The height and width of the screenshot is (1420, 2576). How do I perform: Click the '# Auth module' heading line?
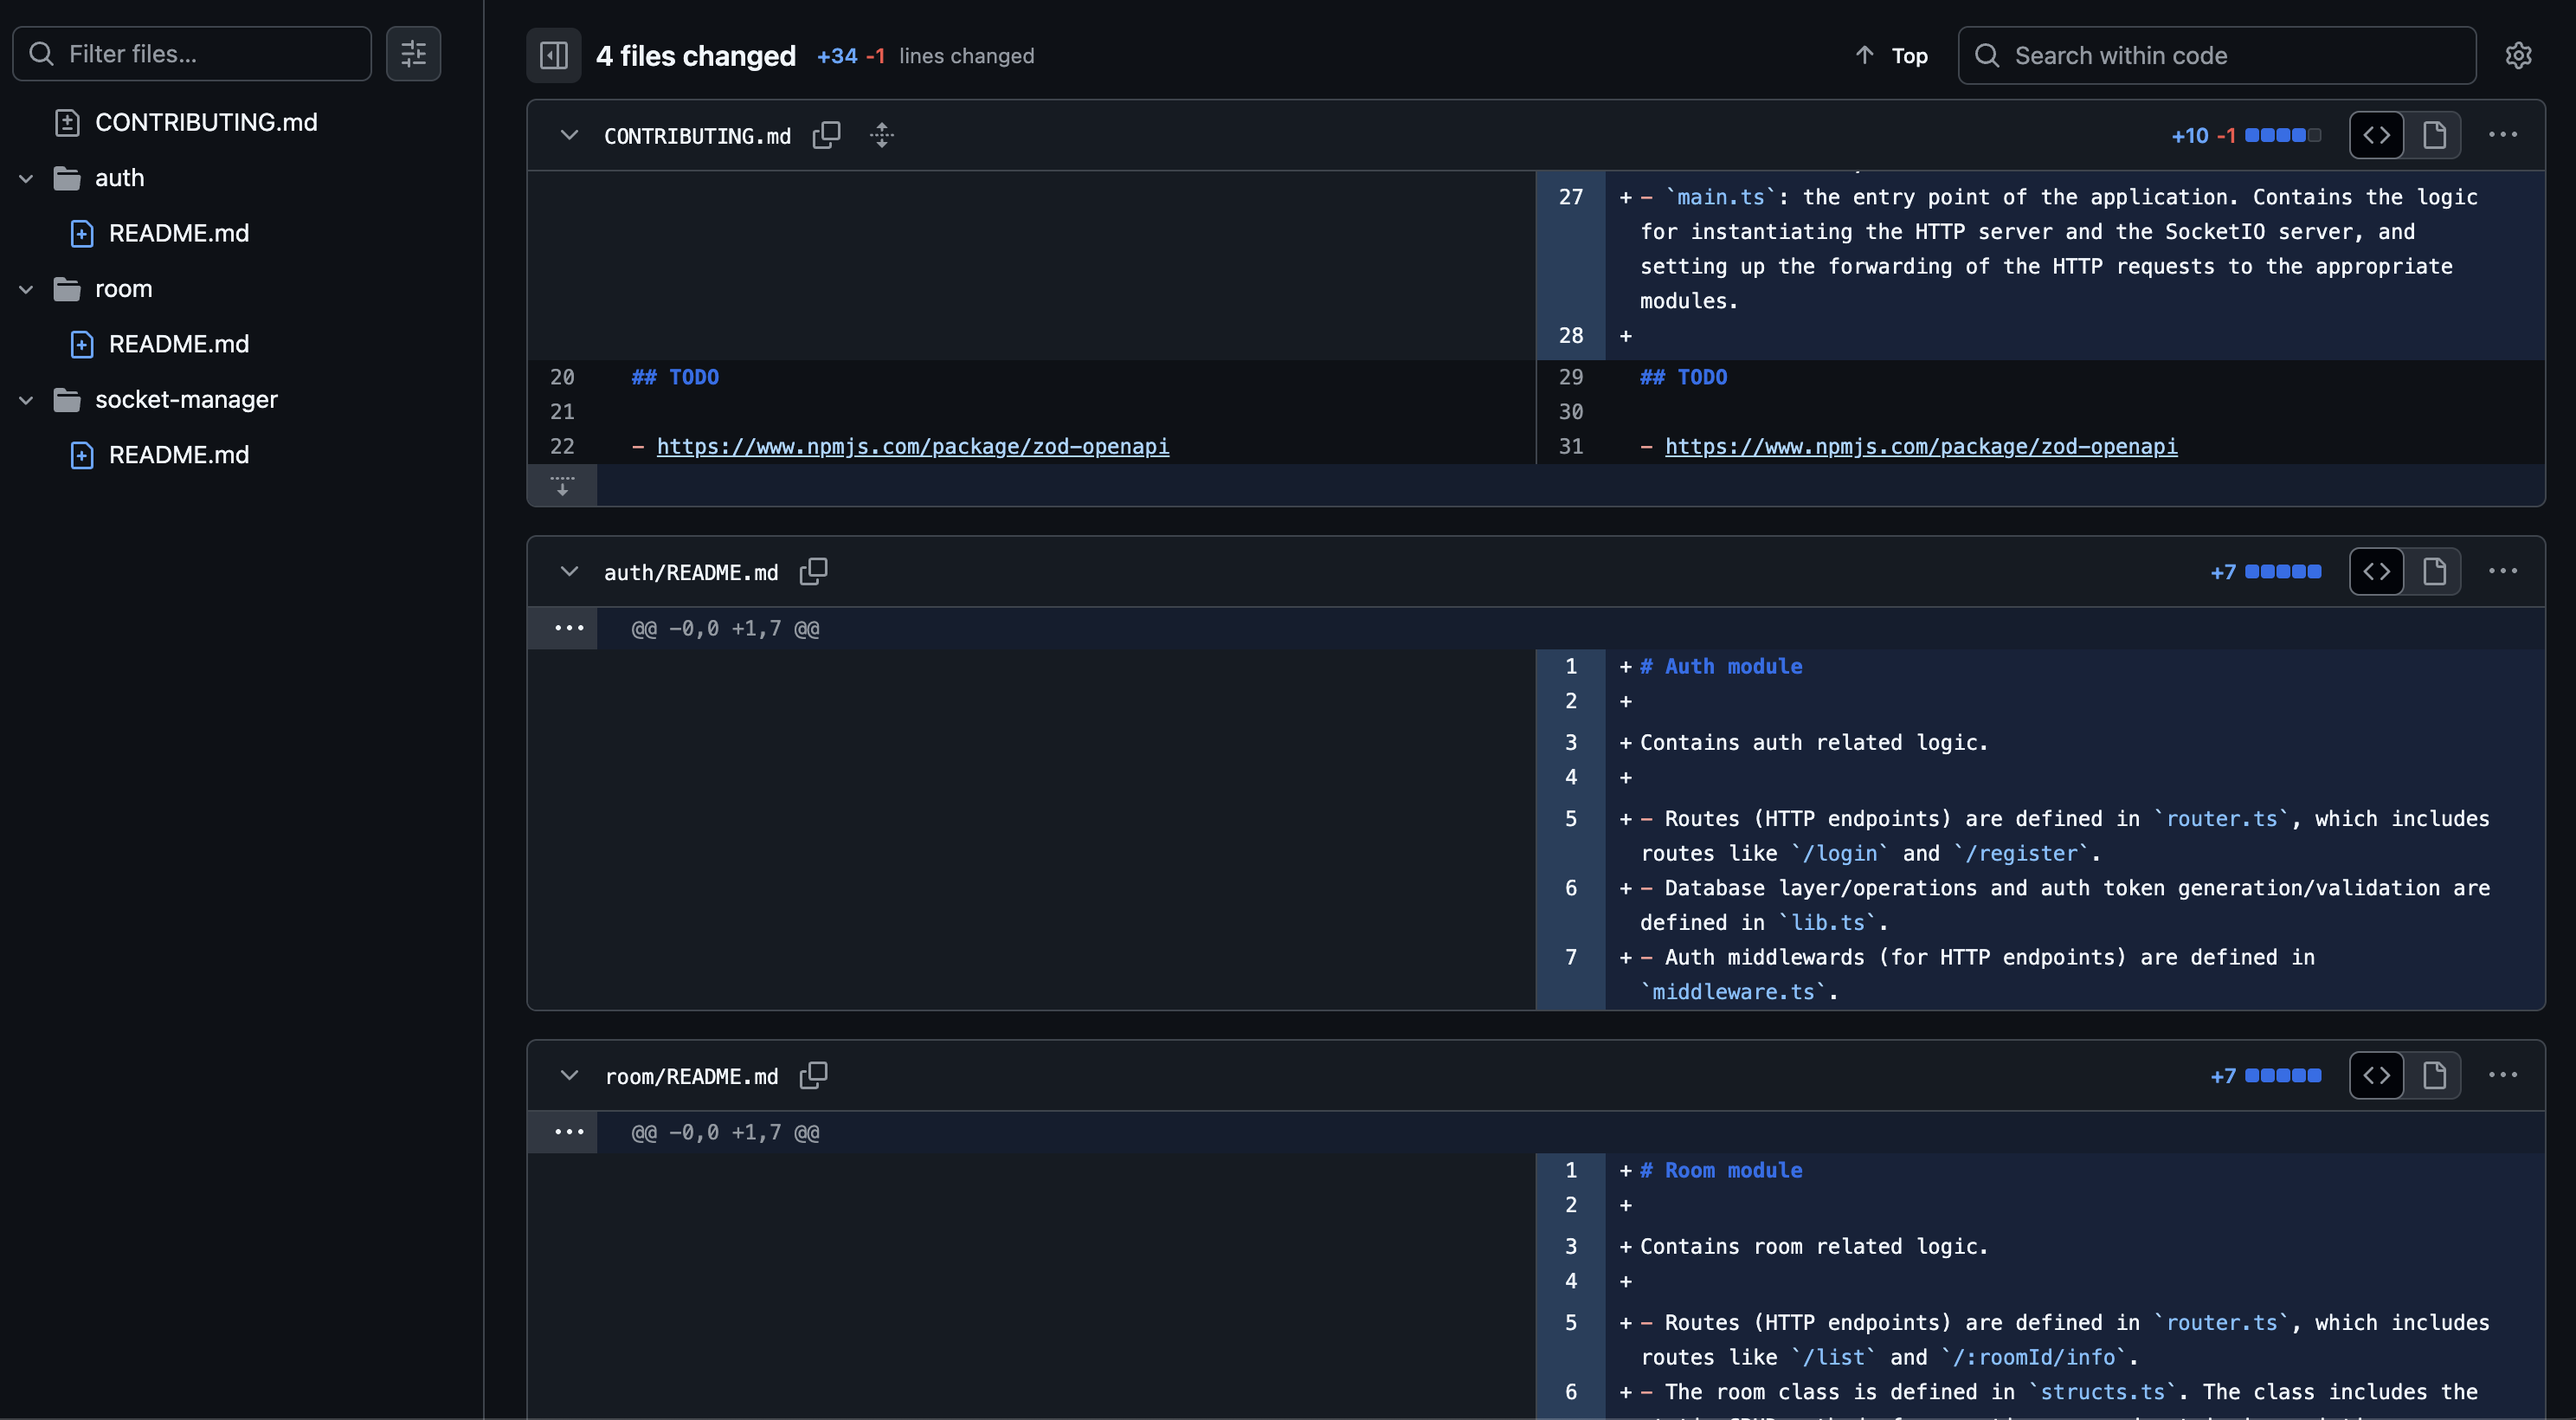[x=1721, y=666]
